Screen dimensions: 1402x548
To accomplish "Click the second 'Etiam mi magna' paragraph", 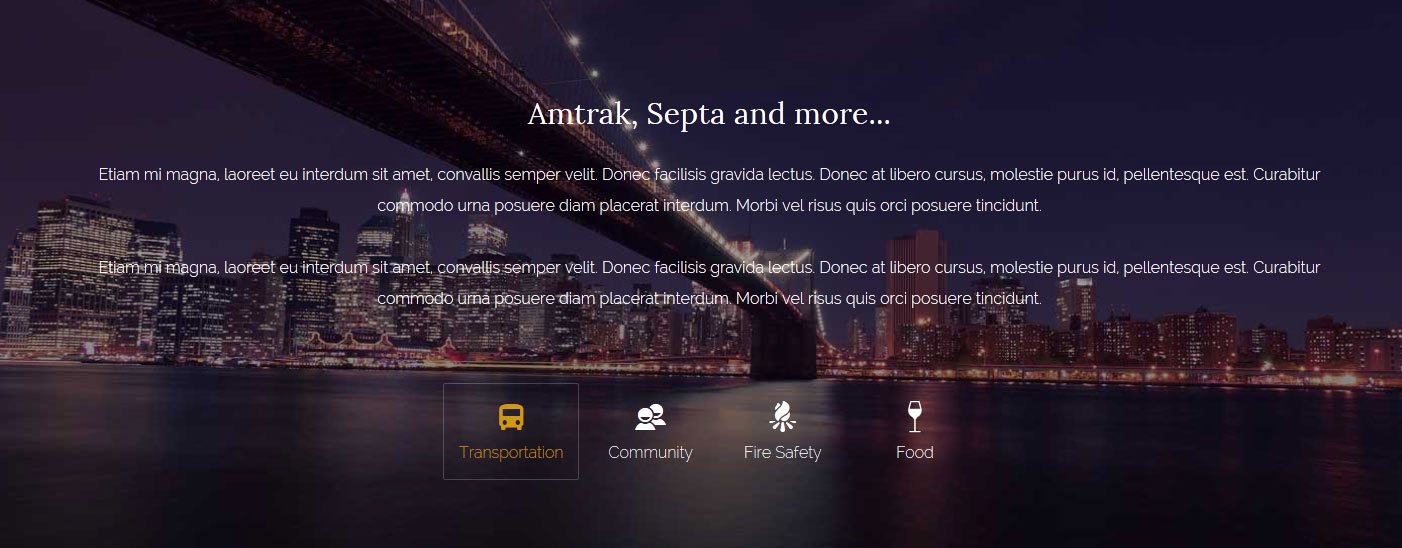I will 709,283.
